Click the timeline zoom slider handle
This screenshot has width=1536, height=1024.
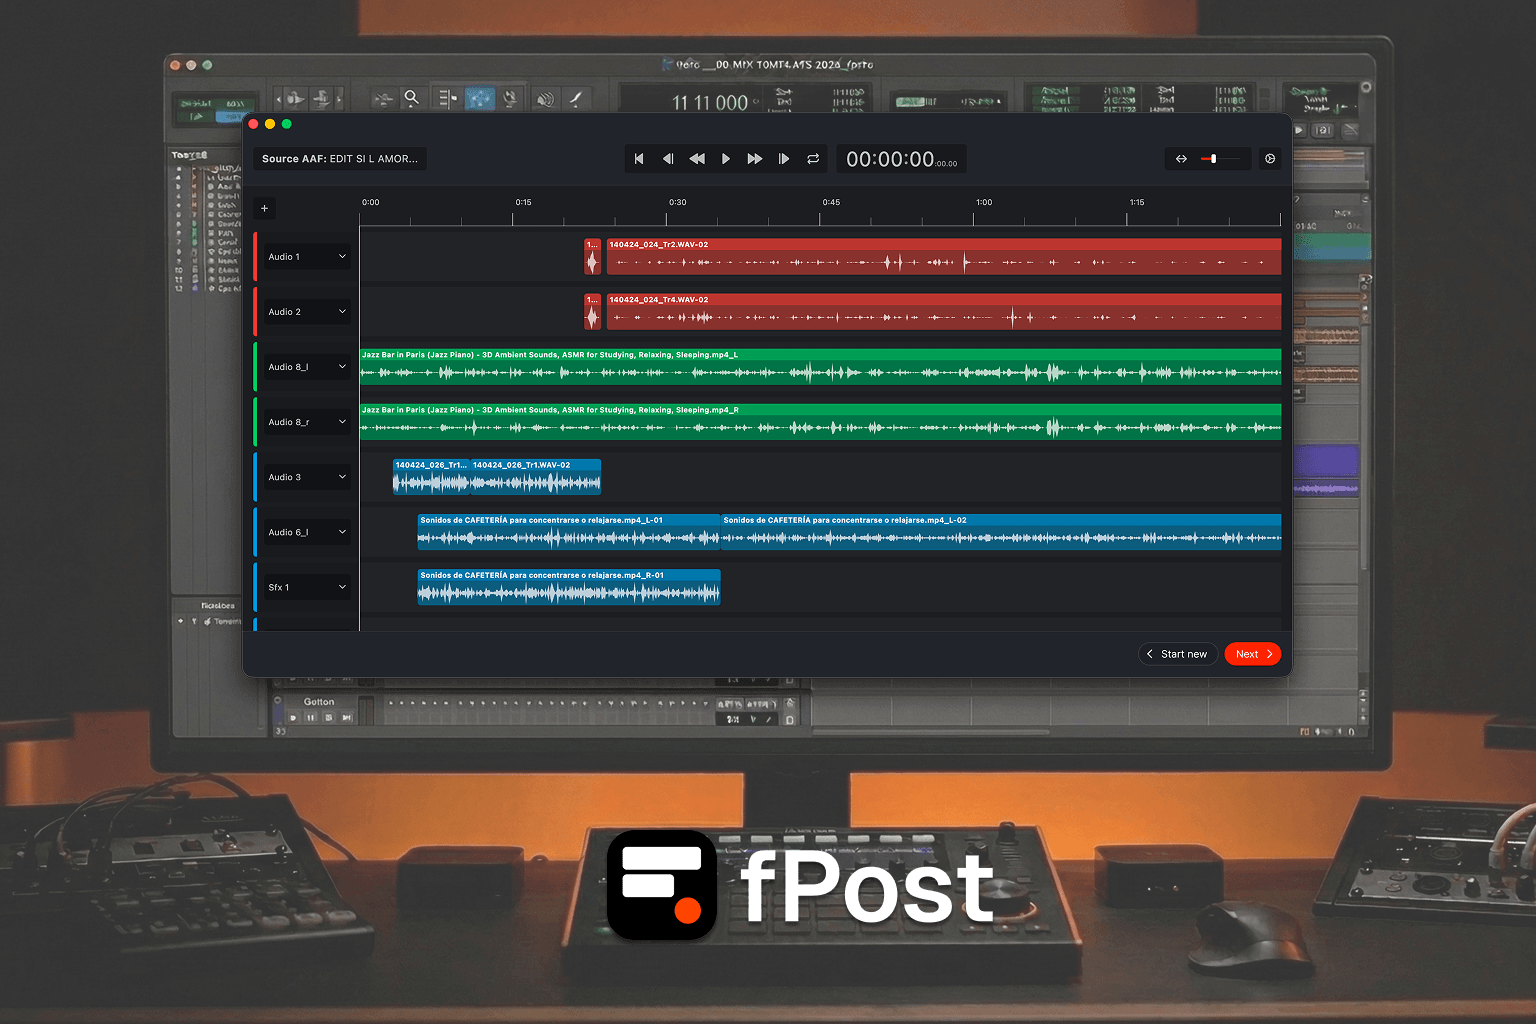(x=1213, y=159)
